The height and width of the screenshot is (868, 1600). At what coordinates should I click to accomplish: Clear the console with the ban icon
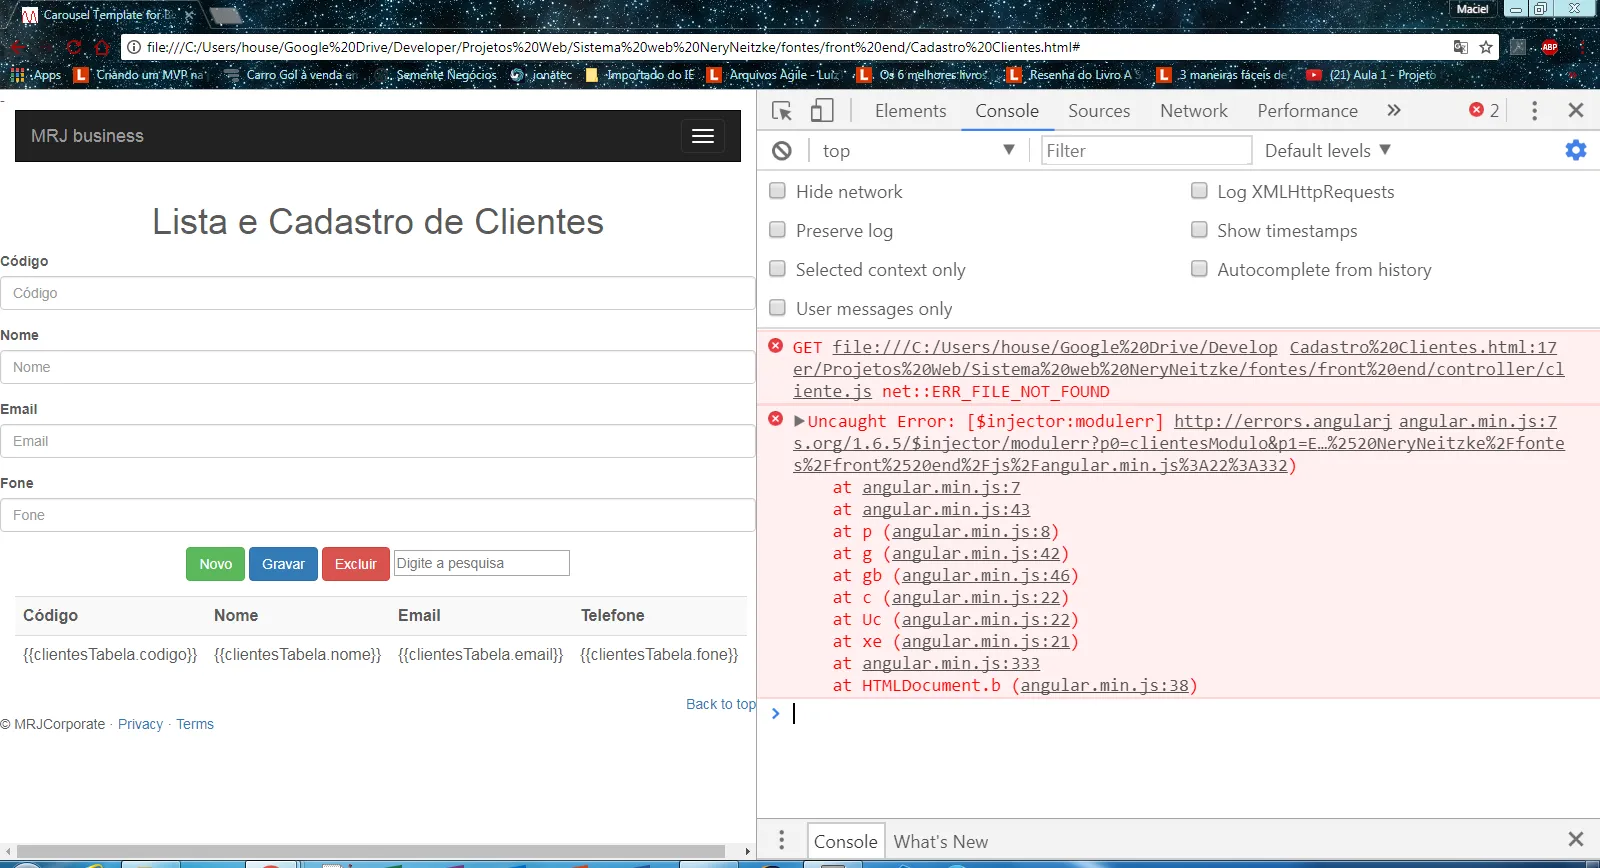[782, 150]
